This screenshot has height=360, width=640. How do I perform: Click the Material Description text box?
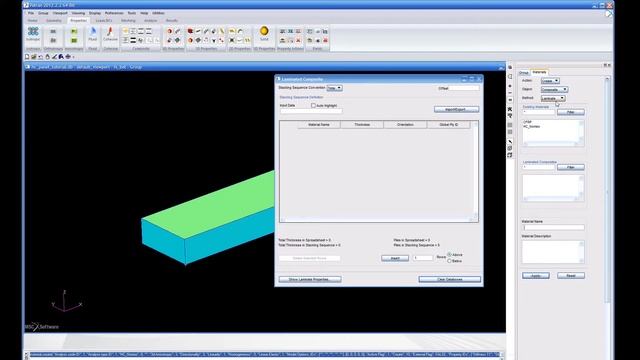(x=553, y=252)
